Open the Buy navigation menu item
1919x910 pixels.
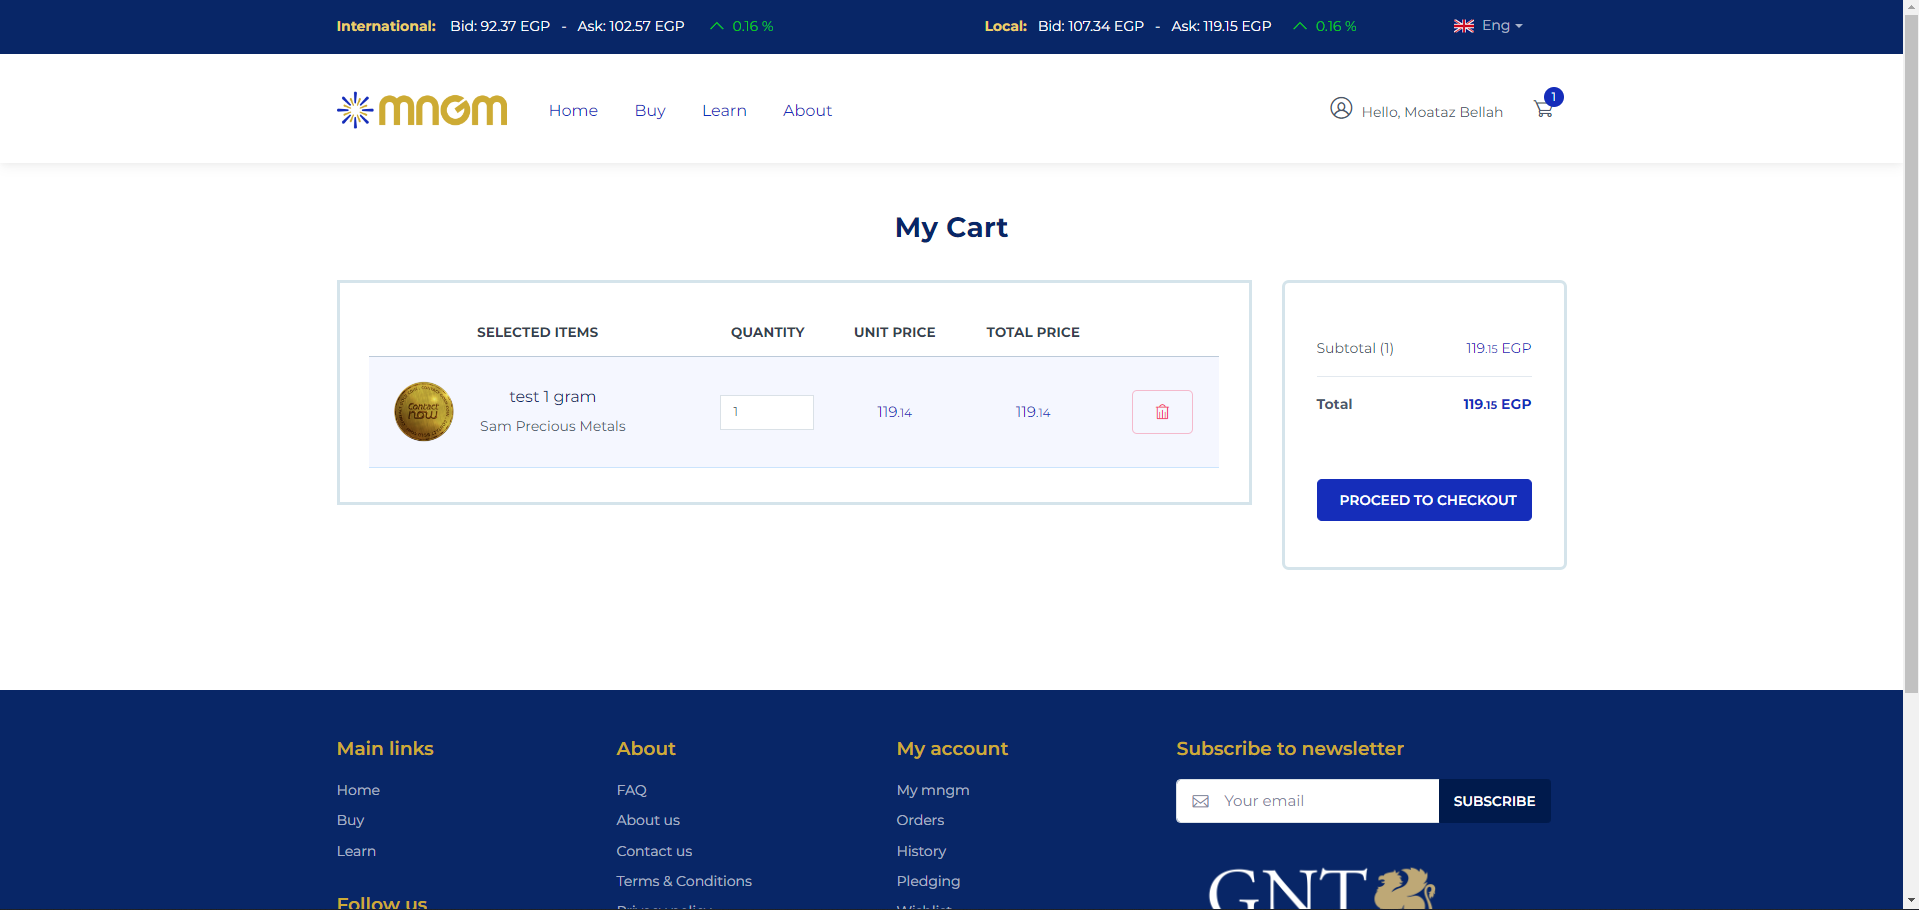point(650,111)
